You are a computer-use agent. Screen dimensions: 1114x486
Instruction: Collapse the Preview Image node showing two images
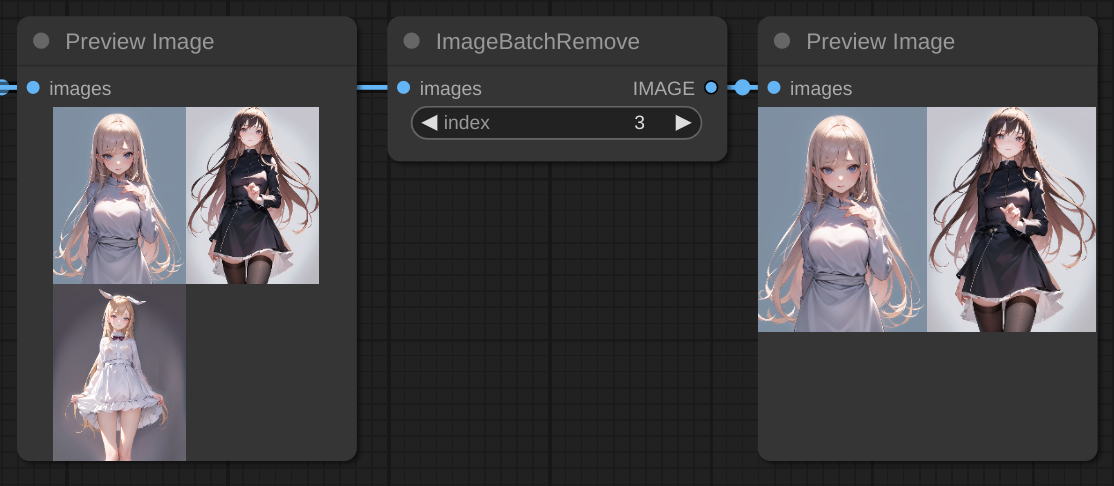click(x=782, y=41)
